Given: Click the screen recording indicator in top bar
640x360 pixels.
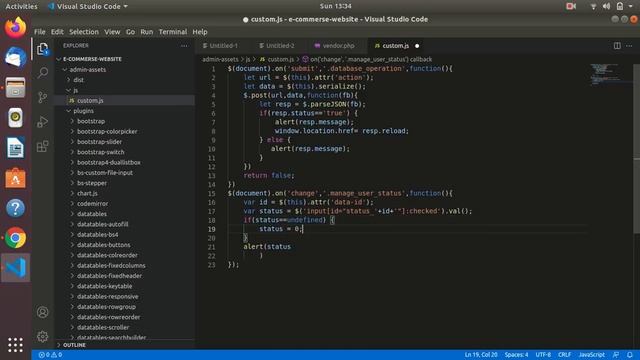Looking at the screenshot, I should tap(571, 6).
